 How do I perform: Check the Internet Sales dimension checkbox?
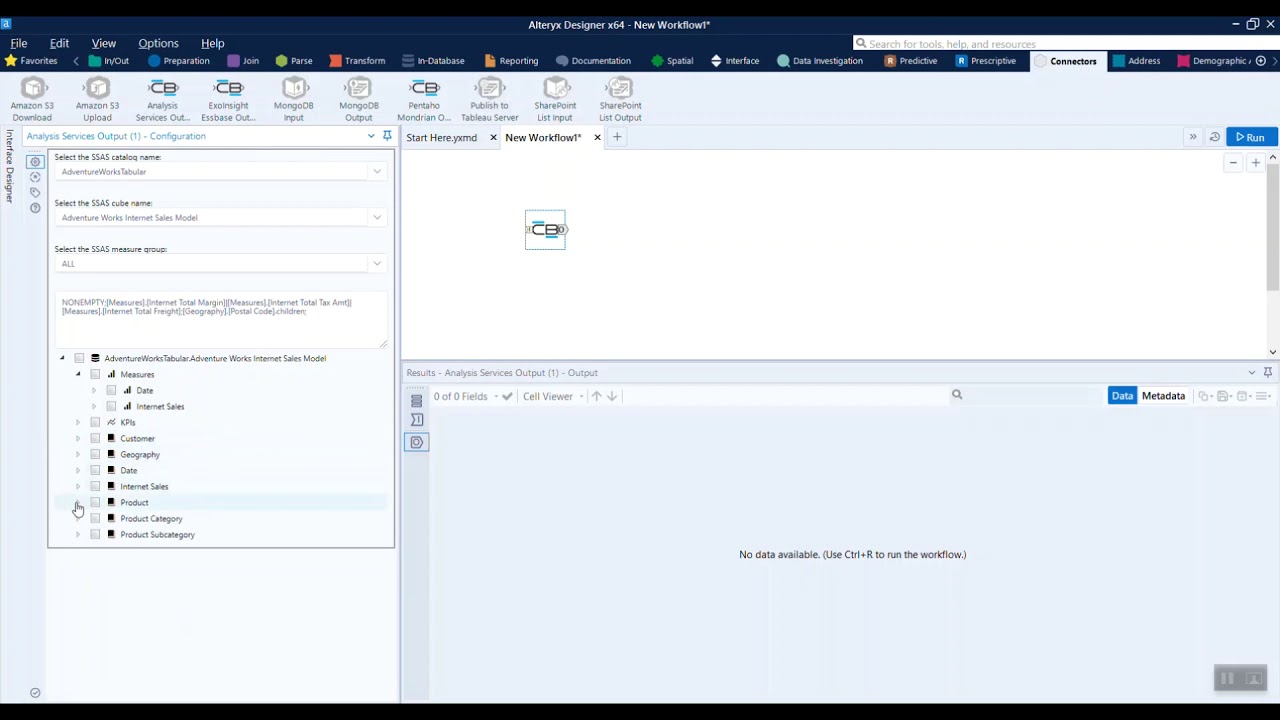95,486
